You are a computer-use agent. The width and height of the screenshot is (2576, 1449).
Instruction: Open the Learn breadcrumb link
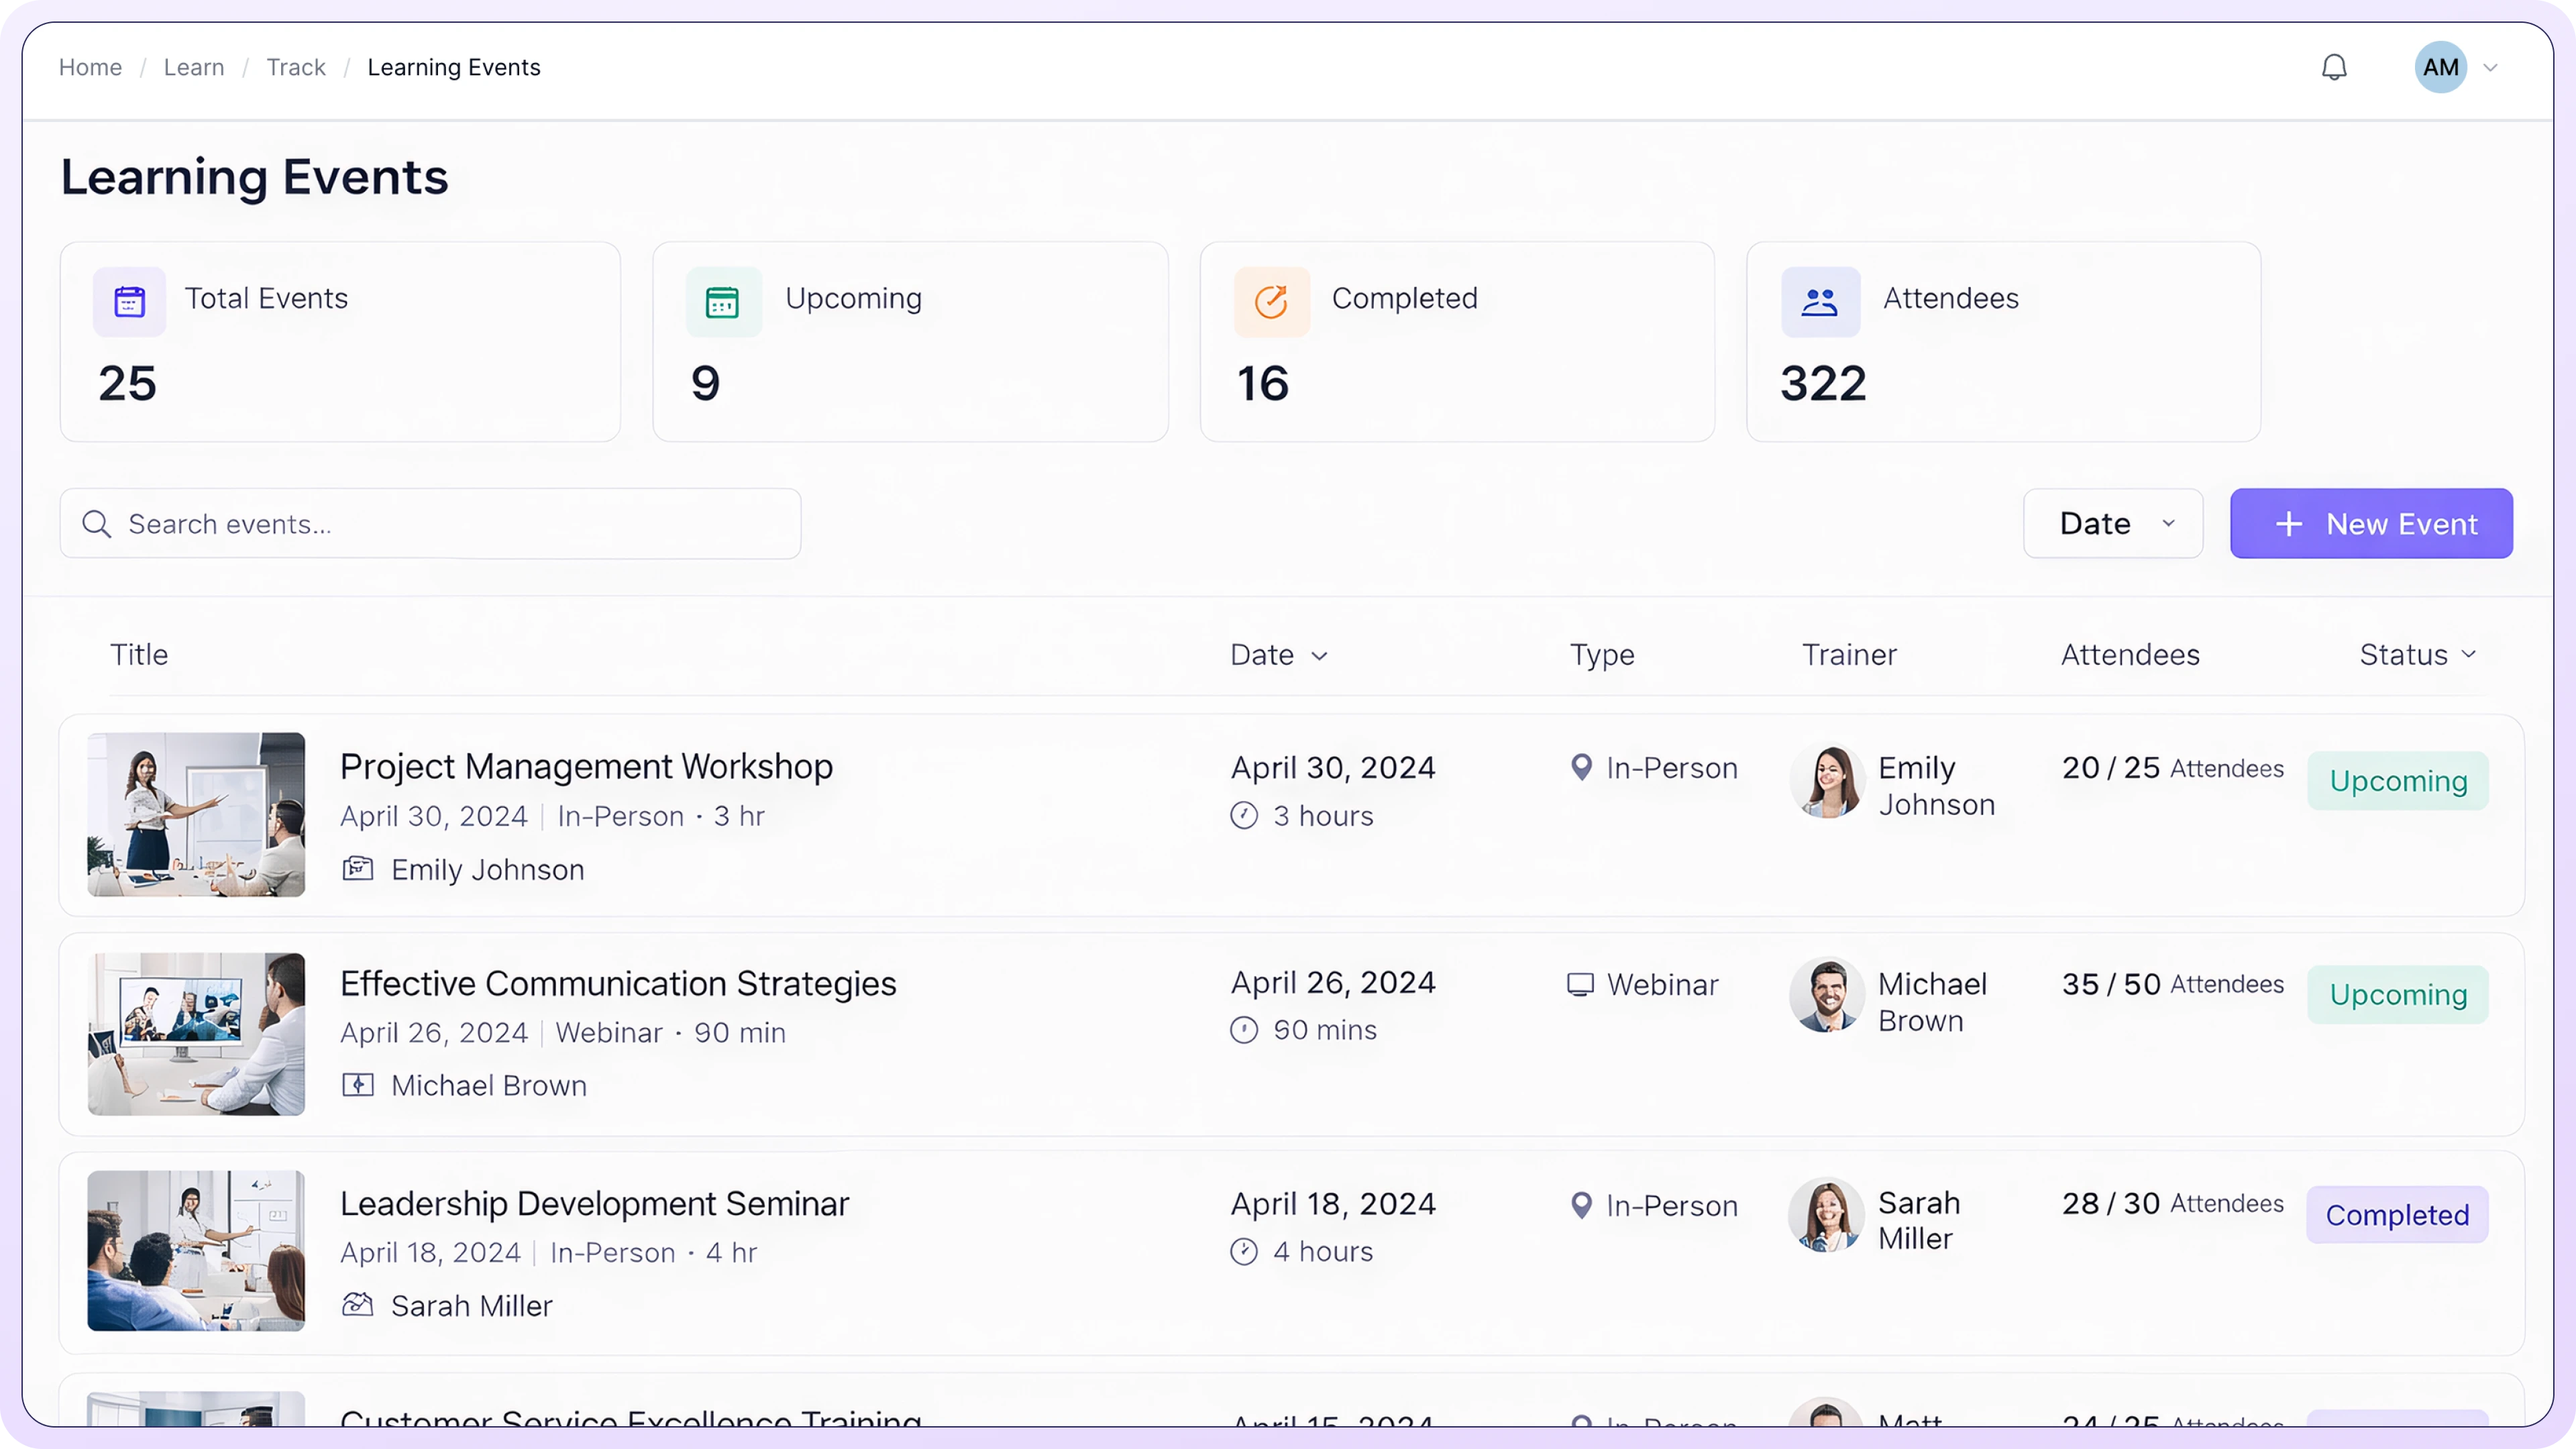(x=194, y=67)
